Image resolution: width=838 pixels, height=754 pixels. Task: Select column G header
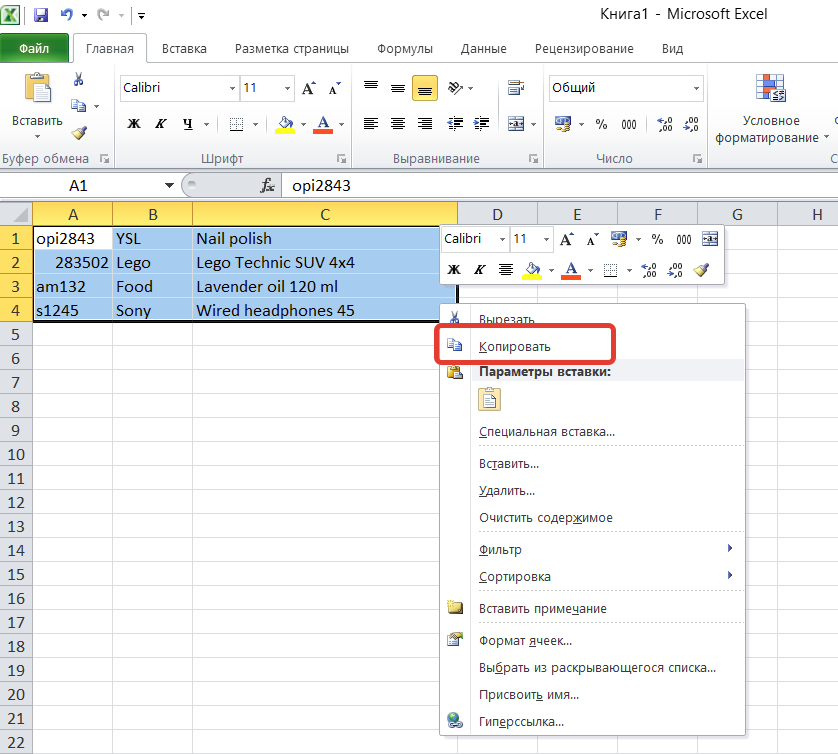738,214
